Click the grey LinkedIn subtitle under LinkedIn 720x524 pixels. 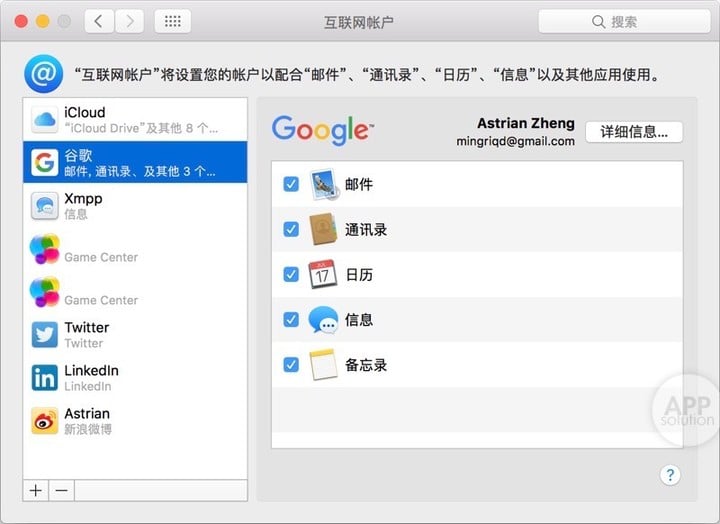(x=88, y=386)
